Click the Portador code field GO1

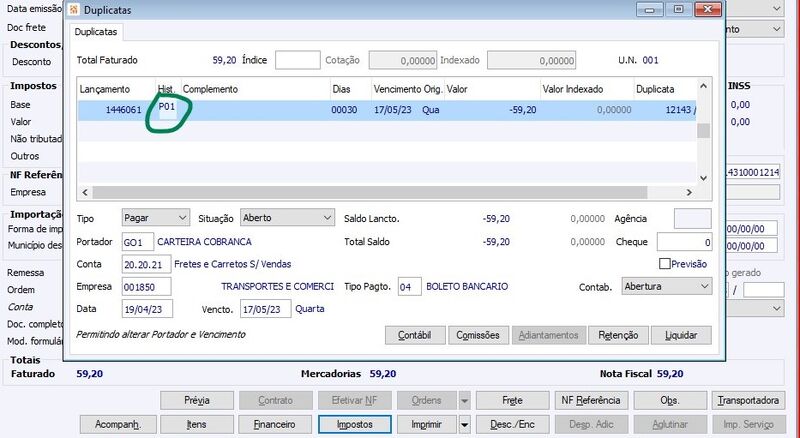[138, 242]
